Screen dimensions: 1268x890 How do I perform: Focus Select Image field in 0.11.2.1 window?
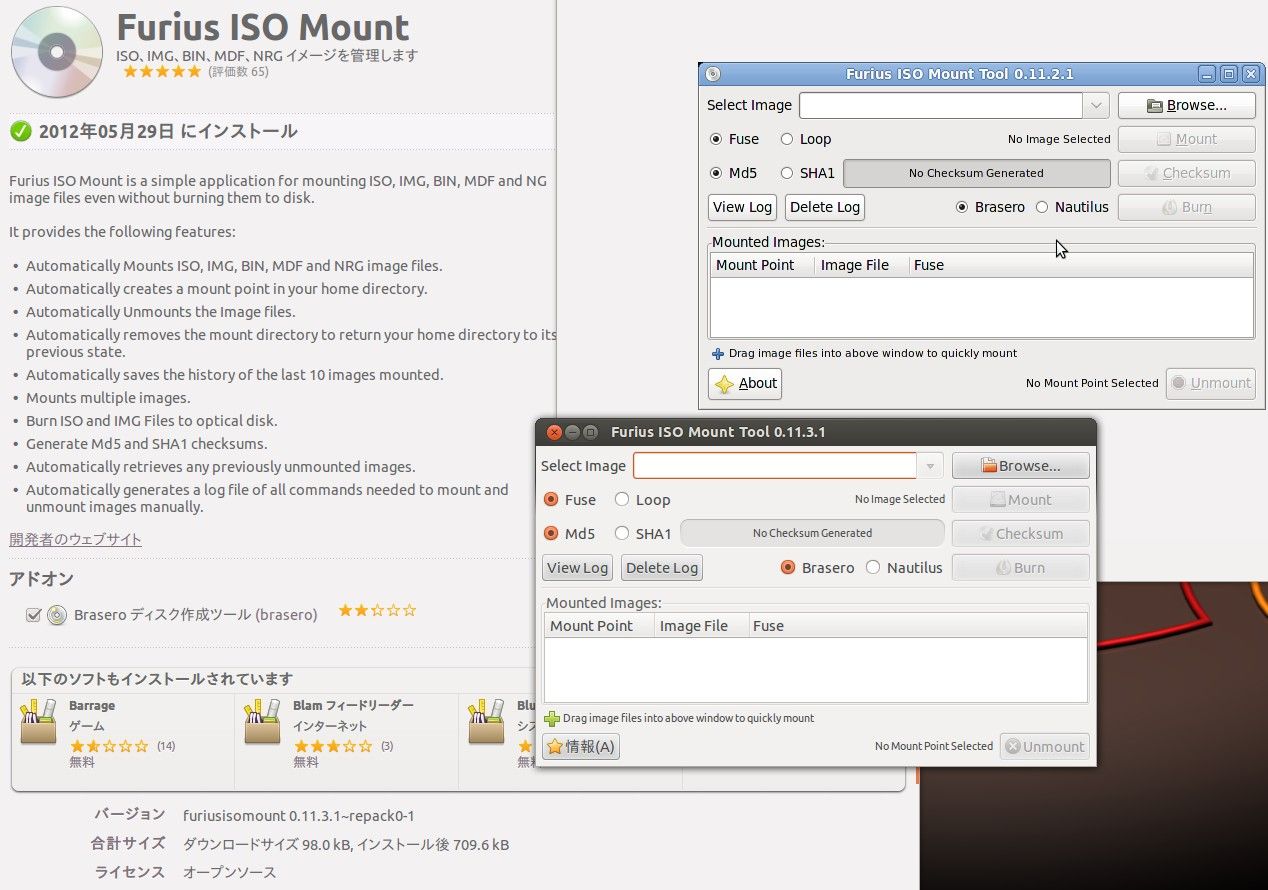click(940, 105)
